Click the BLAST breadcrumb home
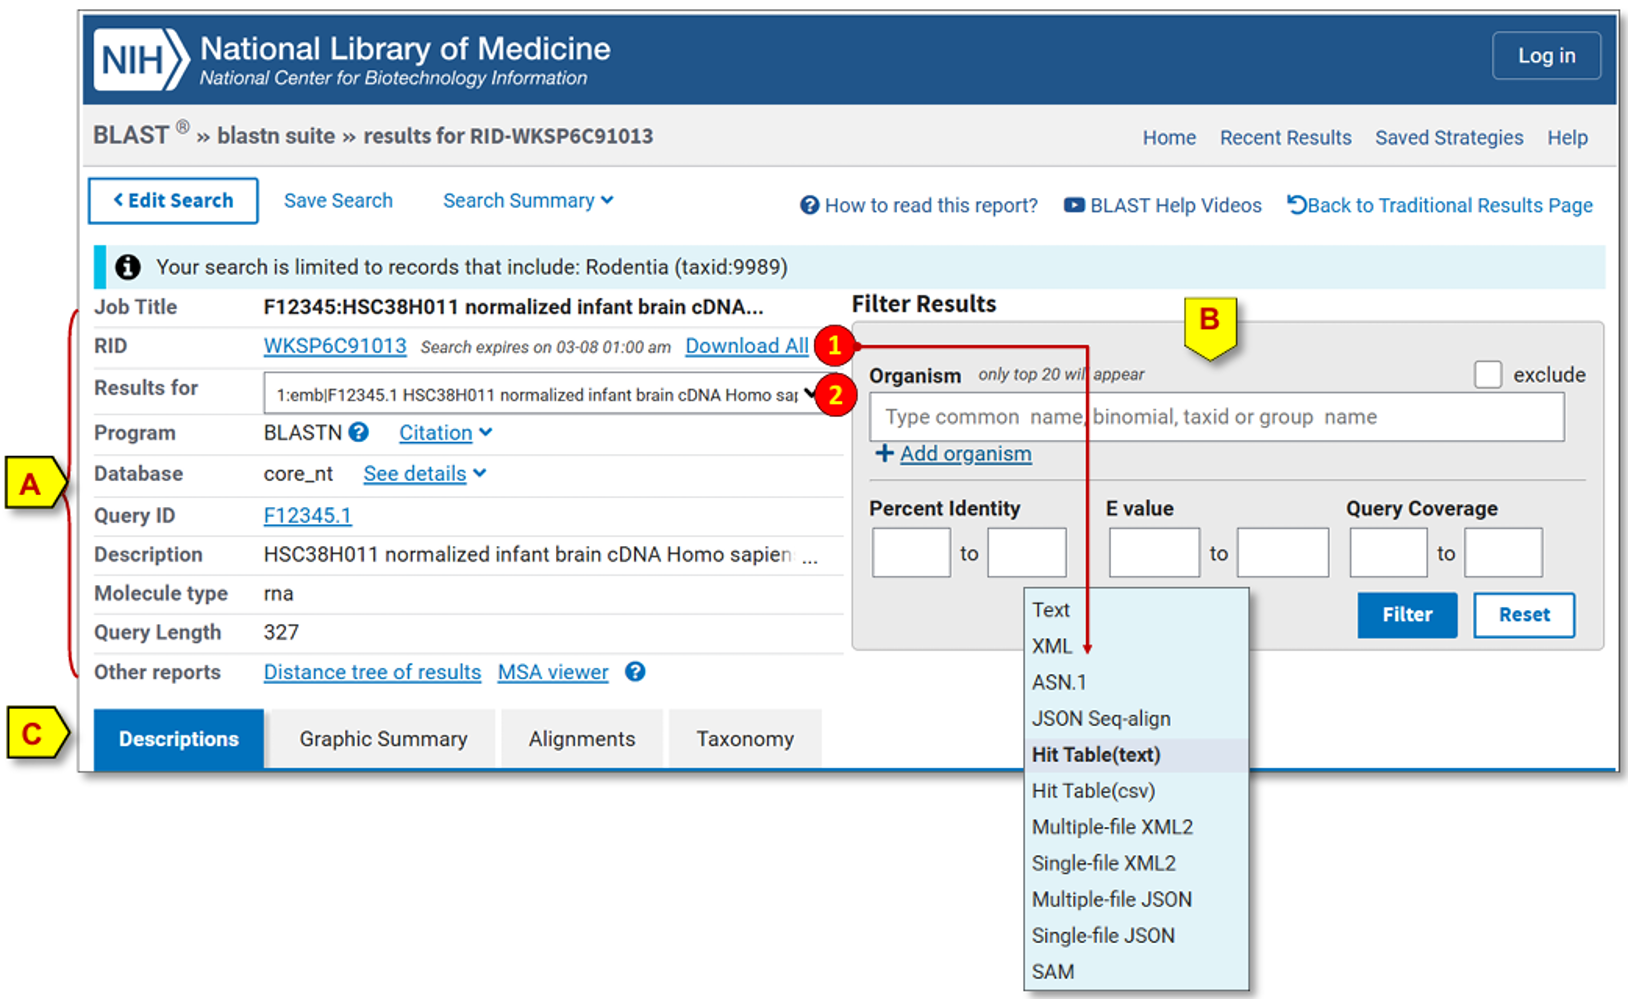This screenshot has height=999, width=1628. pyautogui.click(x=131, y=135)
